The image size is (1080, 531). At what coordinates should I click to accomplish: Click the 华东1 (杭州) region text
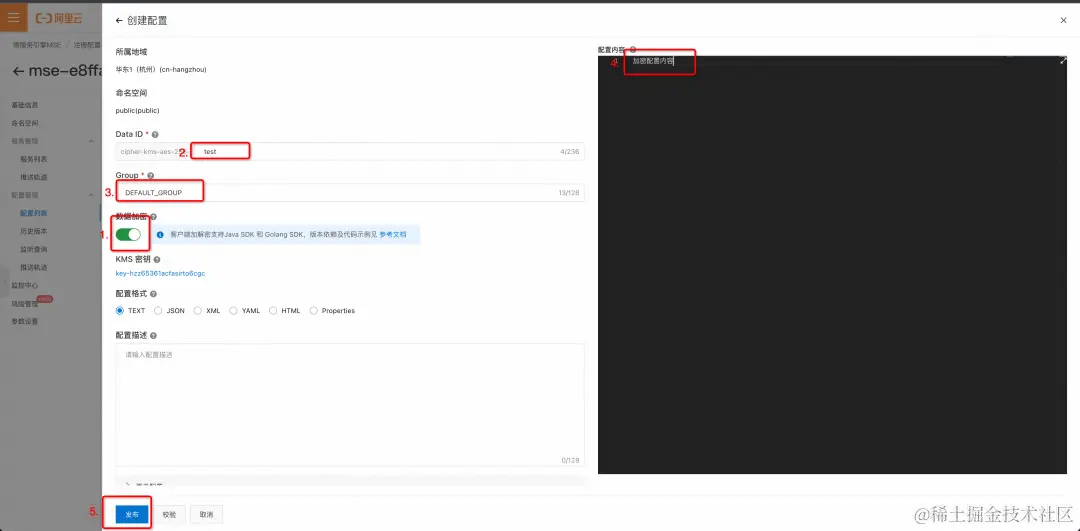click(x=161, y=70)
